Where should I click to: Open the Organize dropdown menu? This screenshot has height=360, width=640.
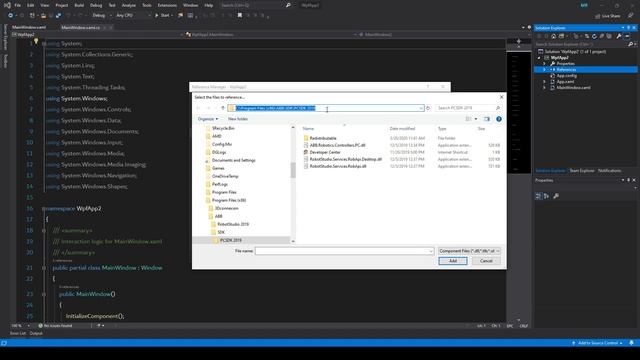pyautogui.click(x=208, y=119)
